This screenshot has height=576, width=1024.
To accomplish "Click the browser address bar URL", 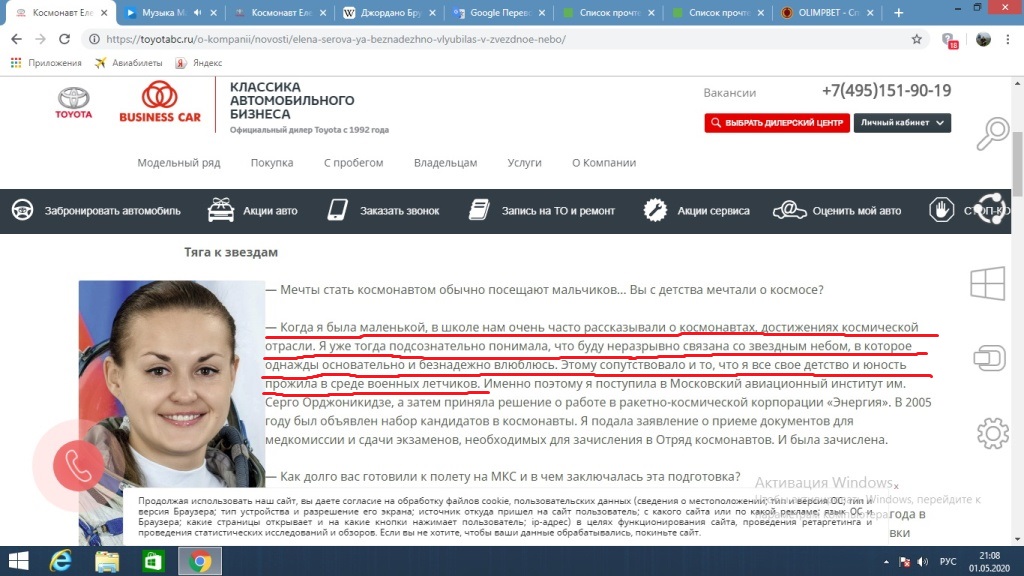I will 336,39.
